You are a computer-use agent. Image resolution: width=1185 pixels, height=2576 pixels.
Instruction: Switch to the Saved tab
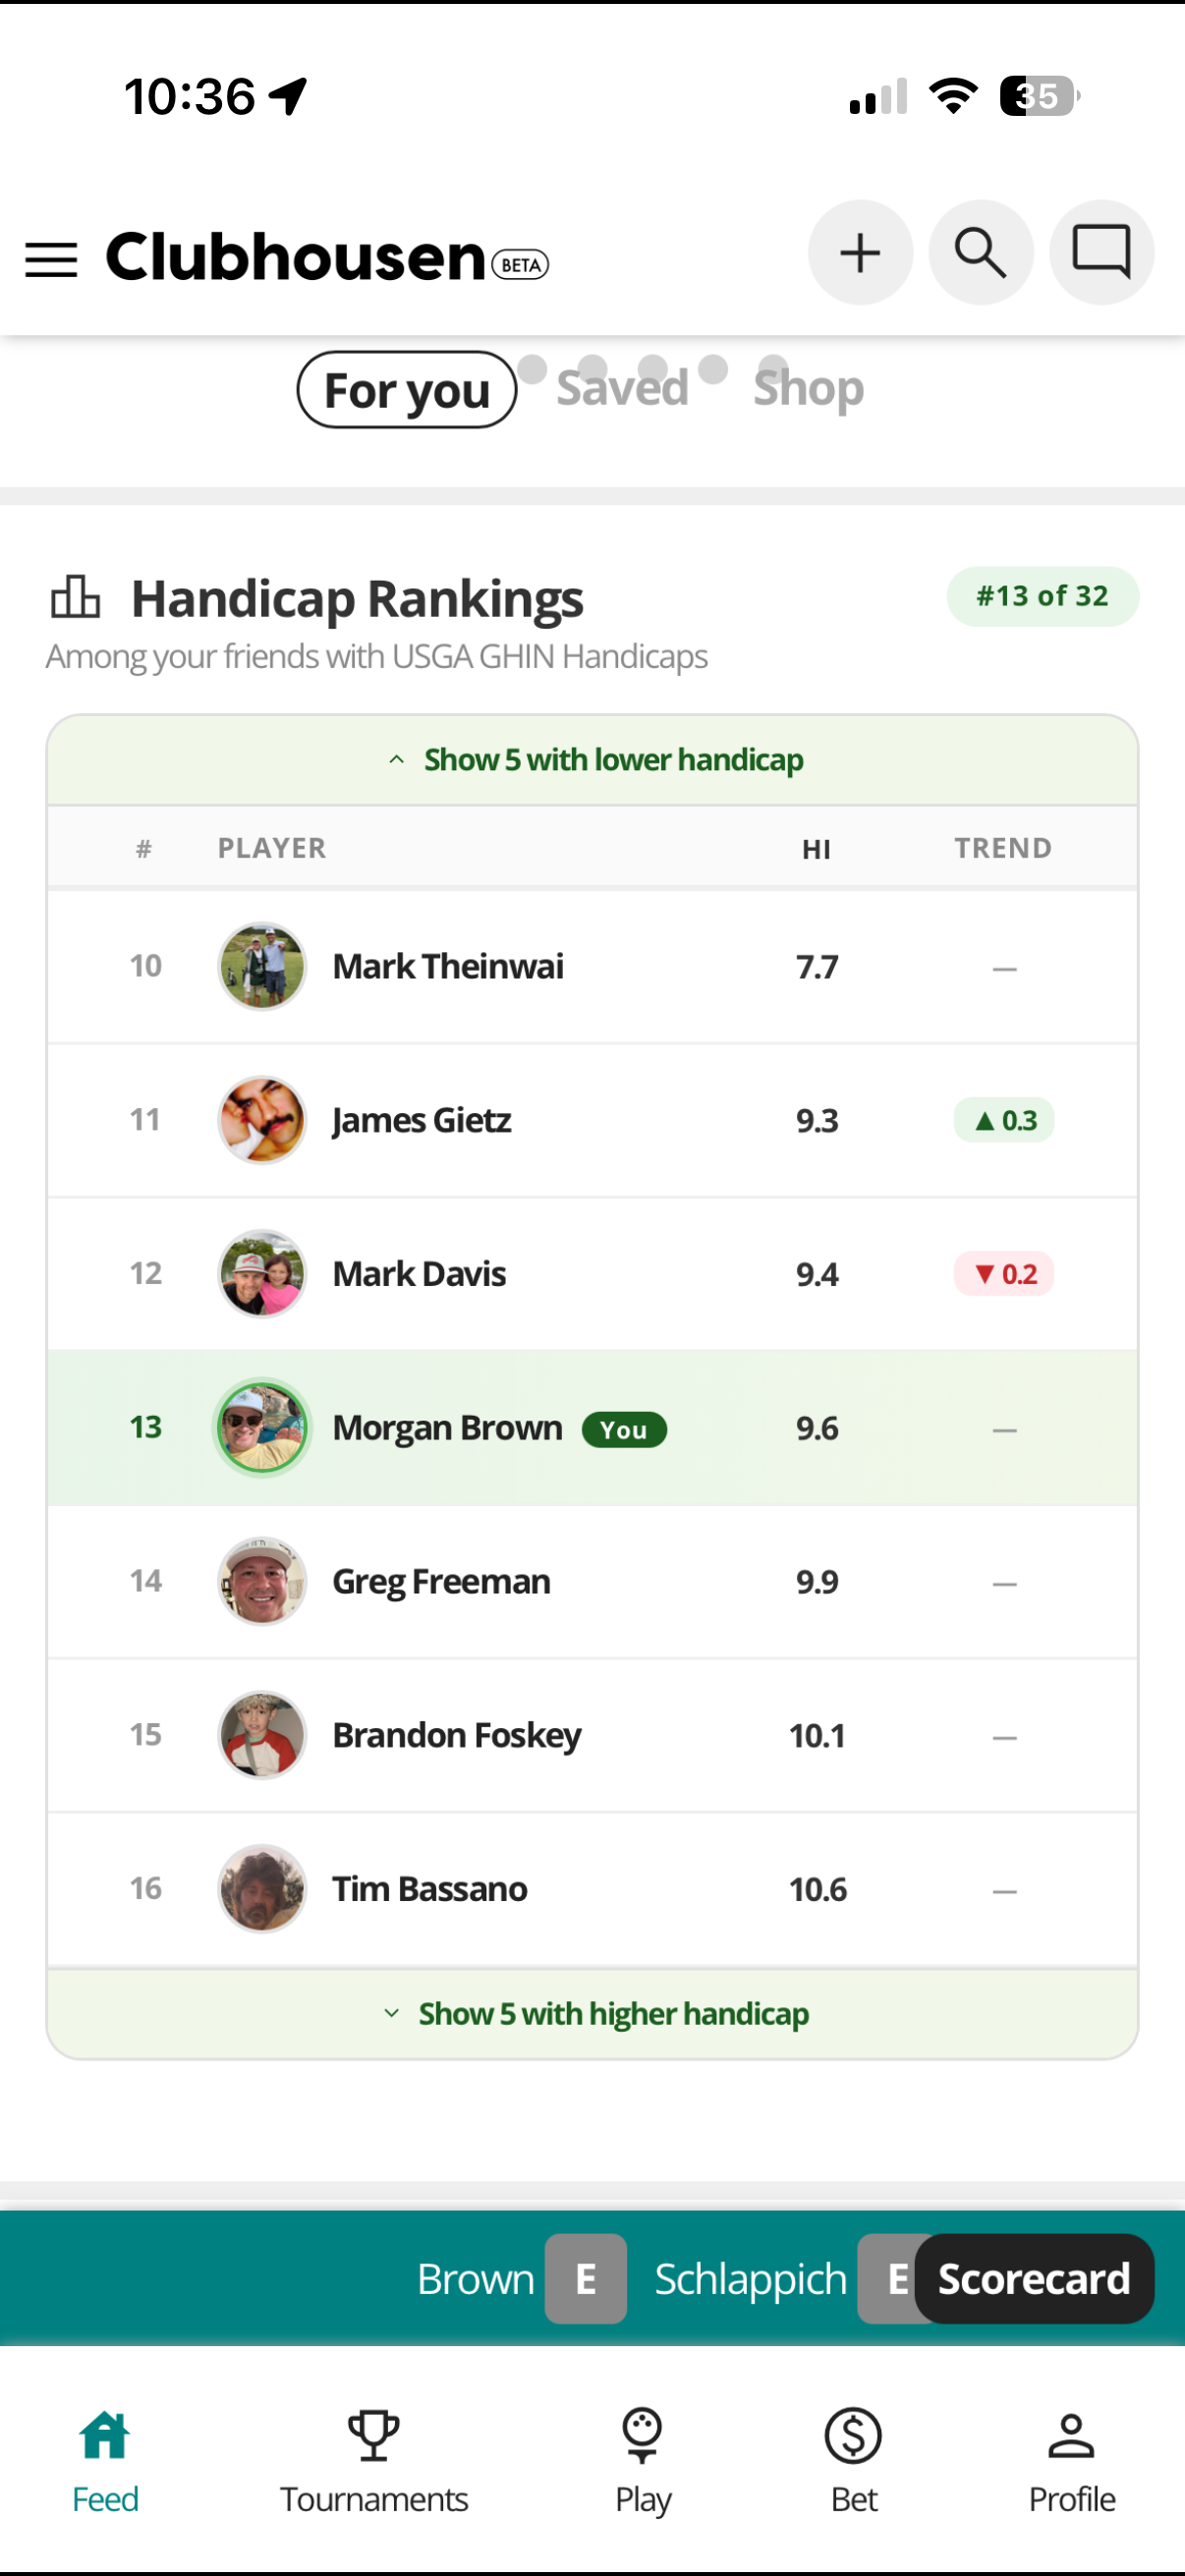click(x=622, y=388)
